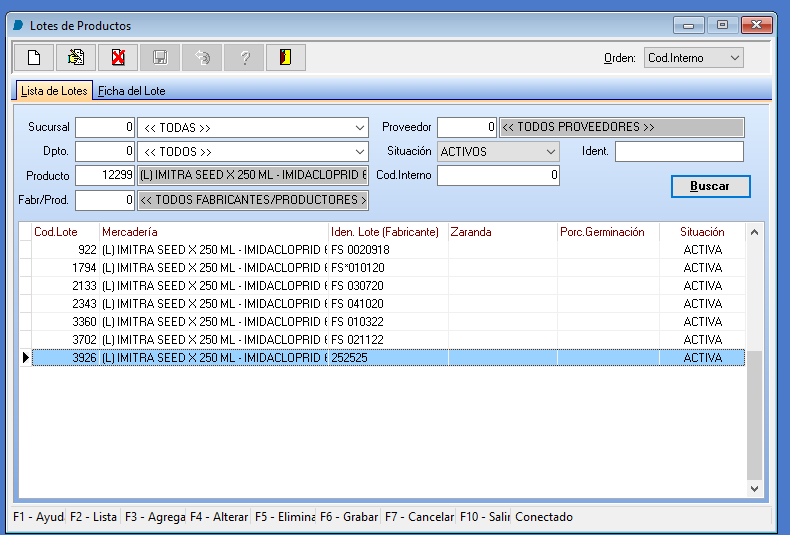Click F6 - Grabar in status bar
The height and width of the screenshot is (535, 790).
pos(349,517)
